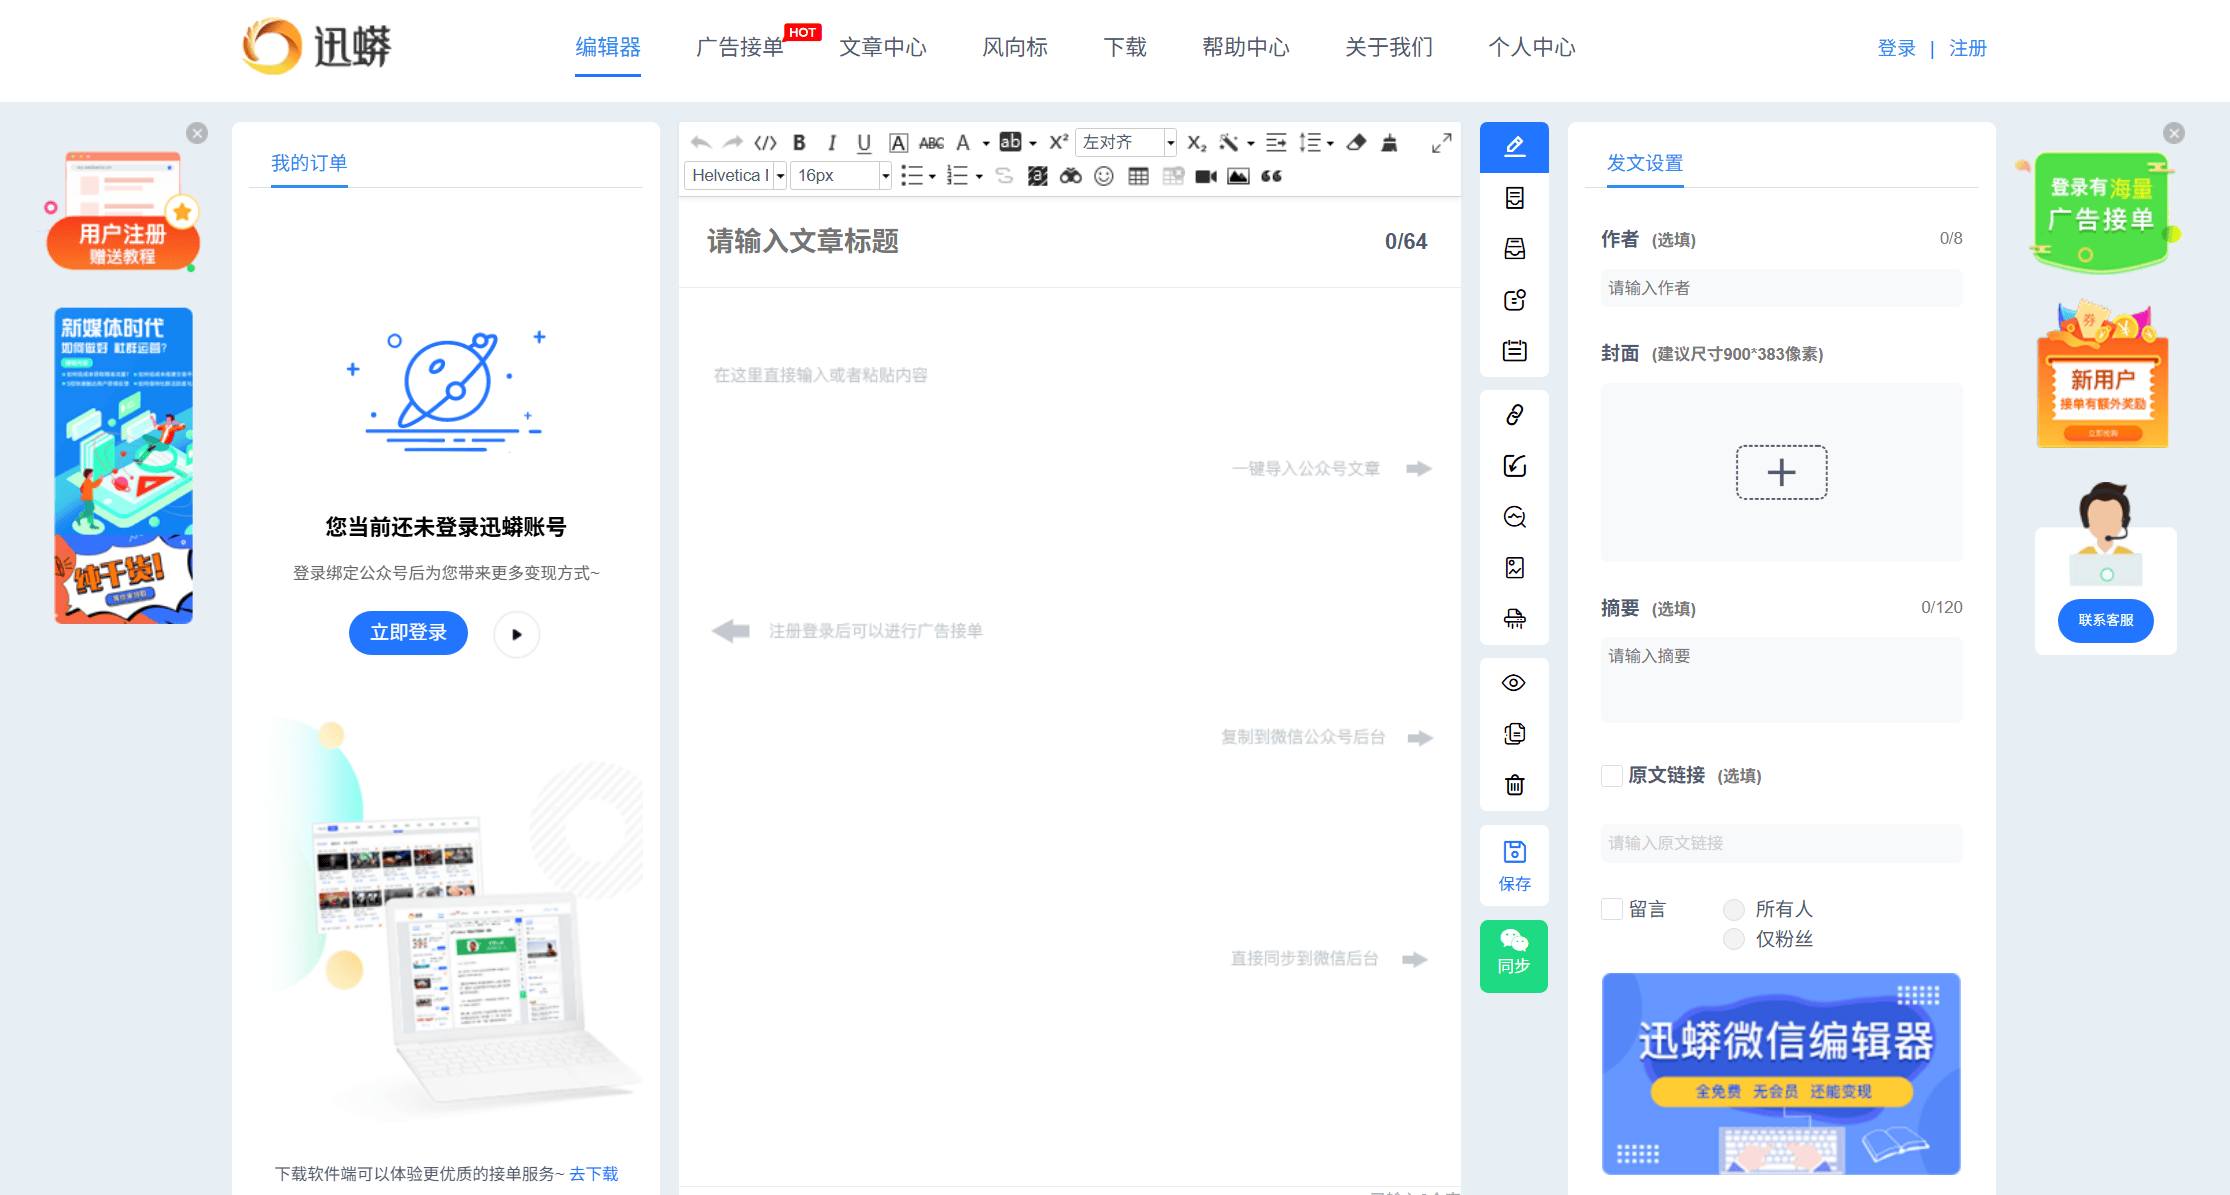Open the 个人中心 nav item
Viewport: 2230px width, 1195px height.
click(1532, 47)
